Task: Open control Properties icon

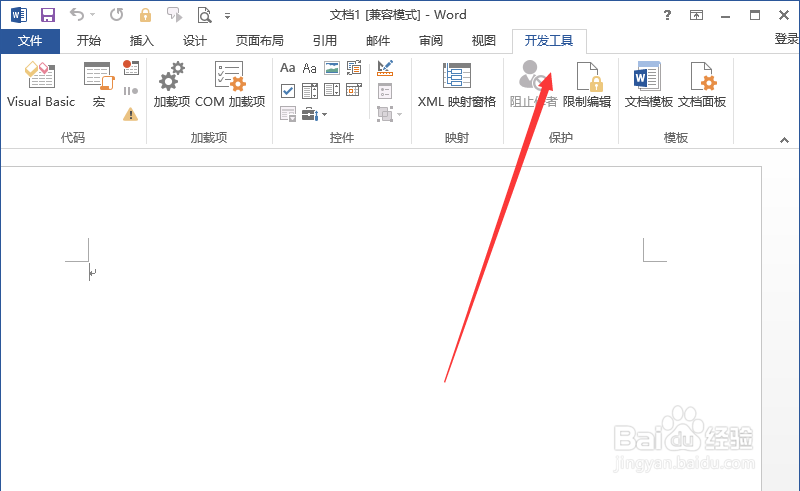Action: pos(385,91)
